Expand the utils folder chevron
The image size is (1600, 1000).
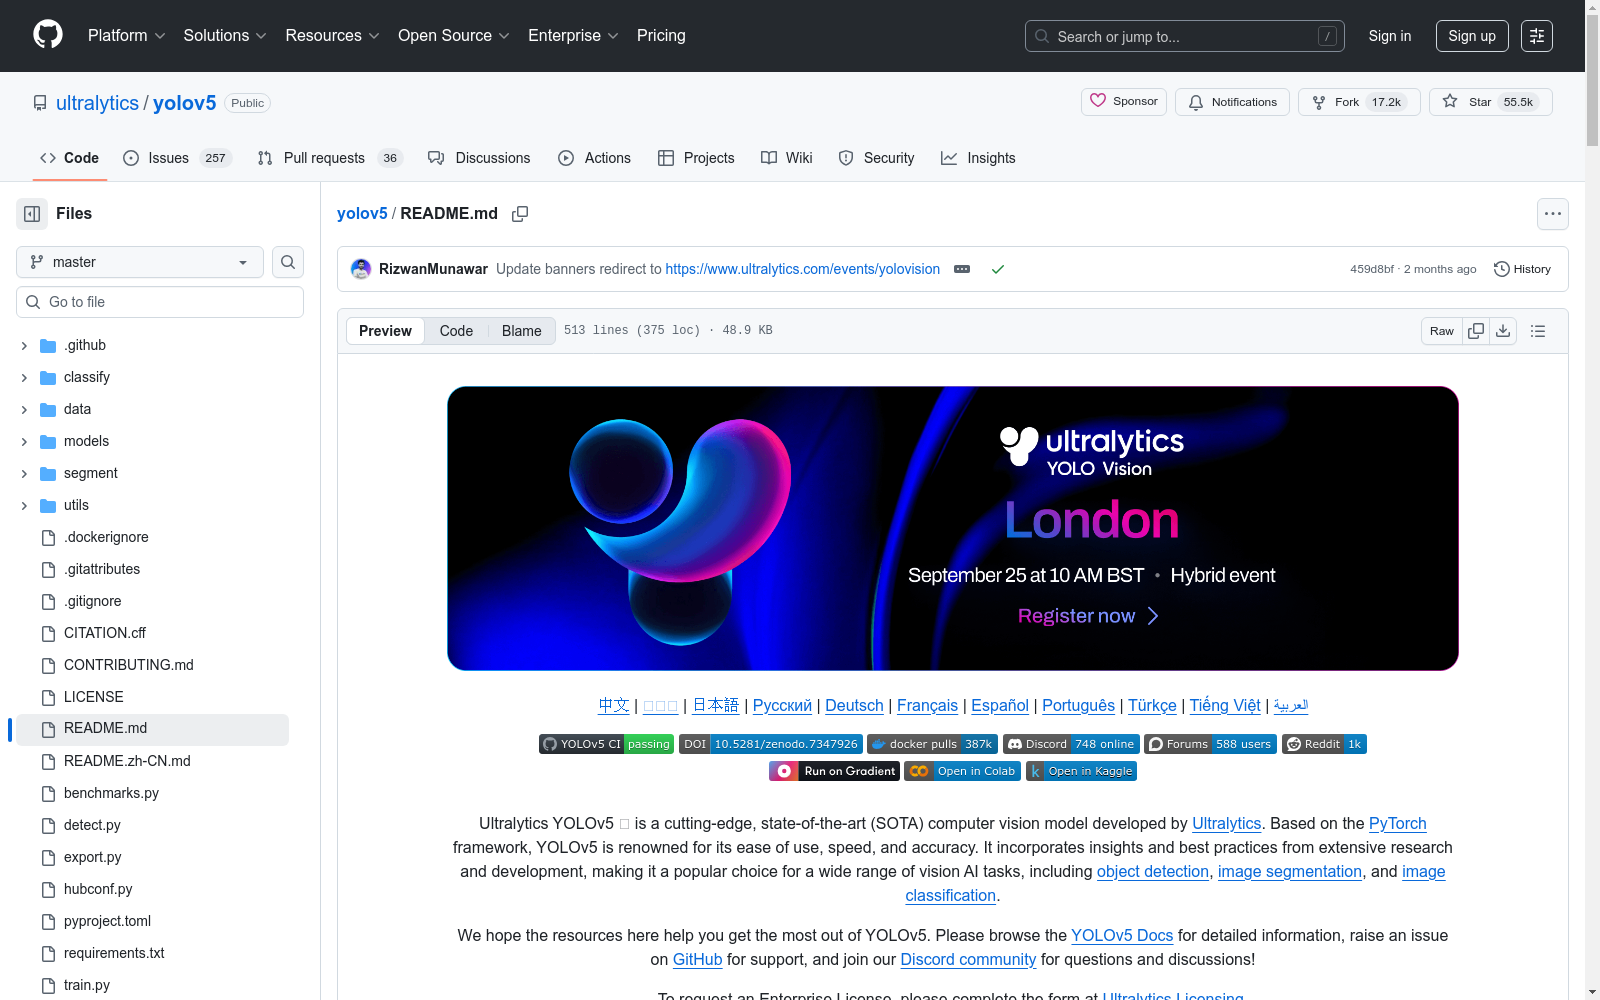pos(24,505)
